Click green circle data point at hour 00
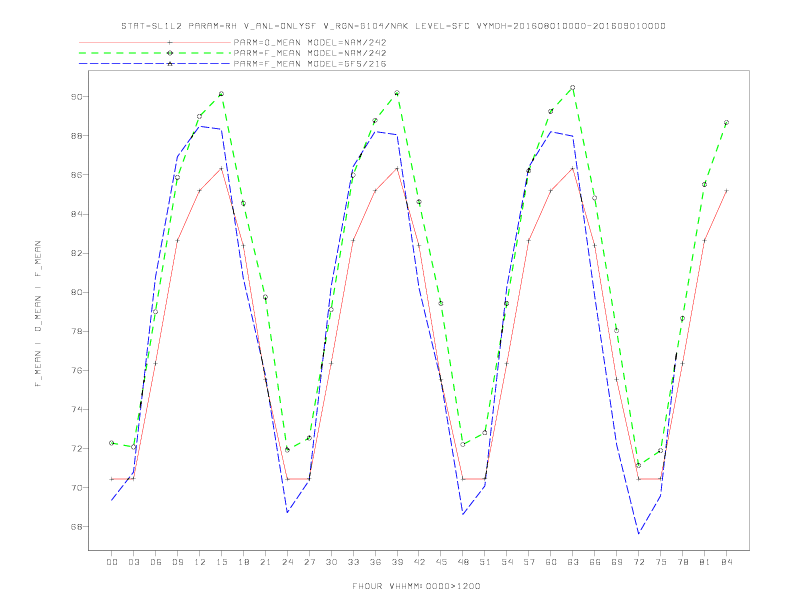 pyautogui.click(x=112, y=443)
